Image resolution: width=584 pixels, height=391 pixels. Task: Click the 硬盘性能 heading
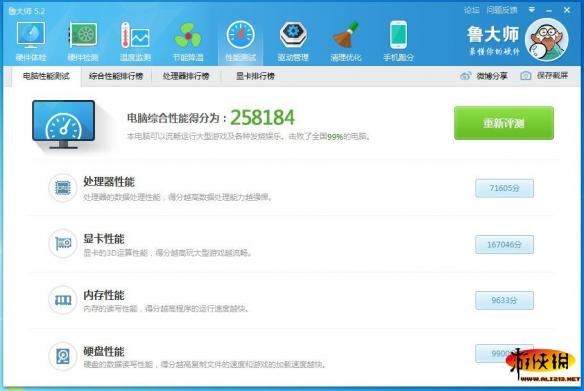click(x=104, y=351)
